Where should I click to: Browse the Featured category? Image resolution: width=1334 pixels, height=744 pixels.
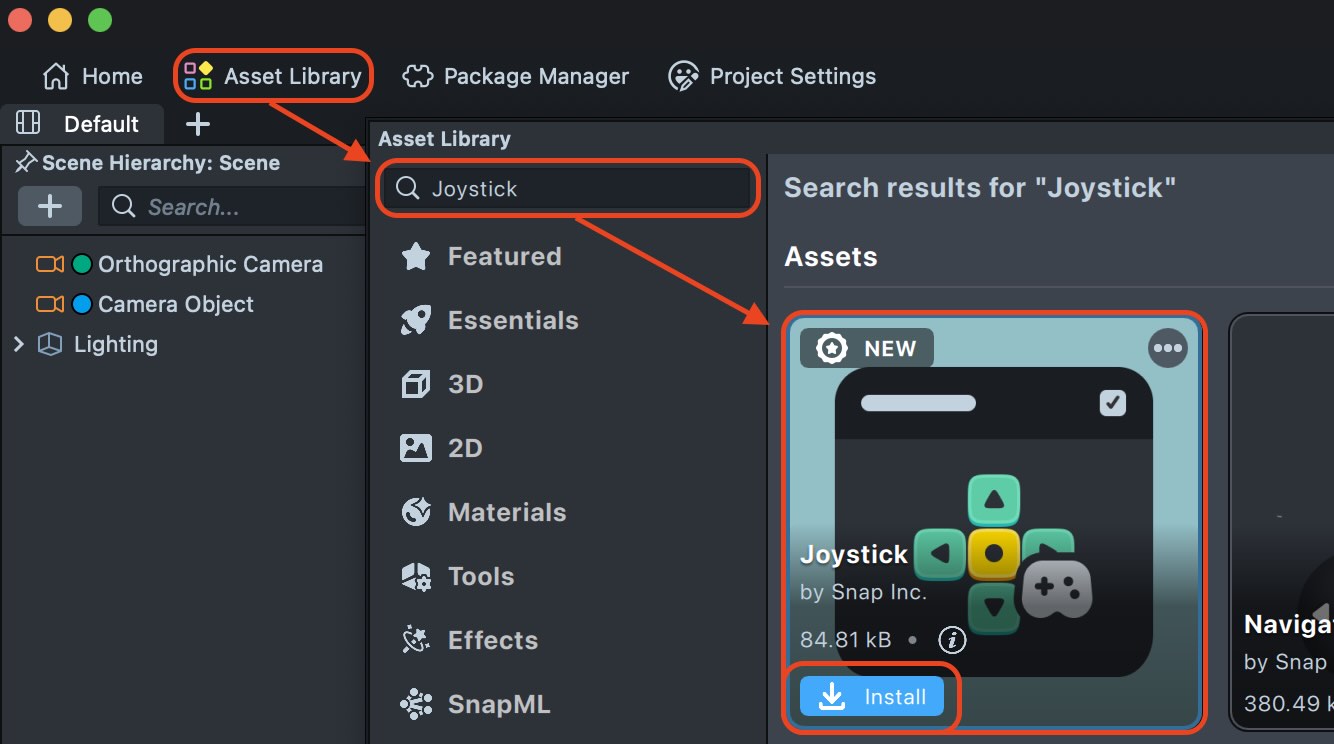503,256
